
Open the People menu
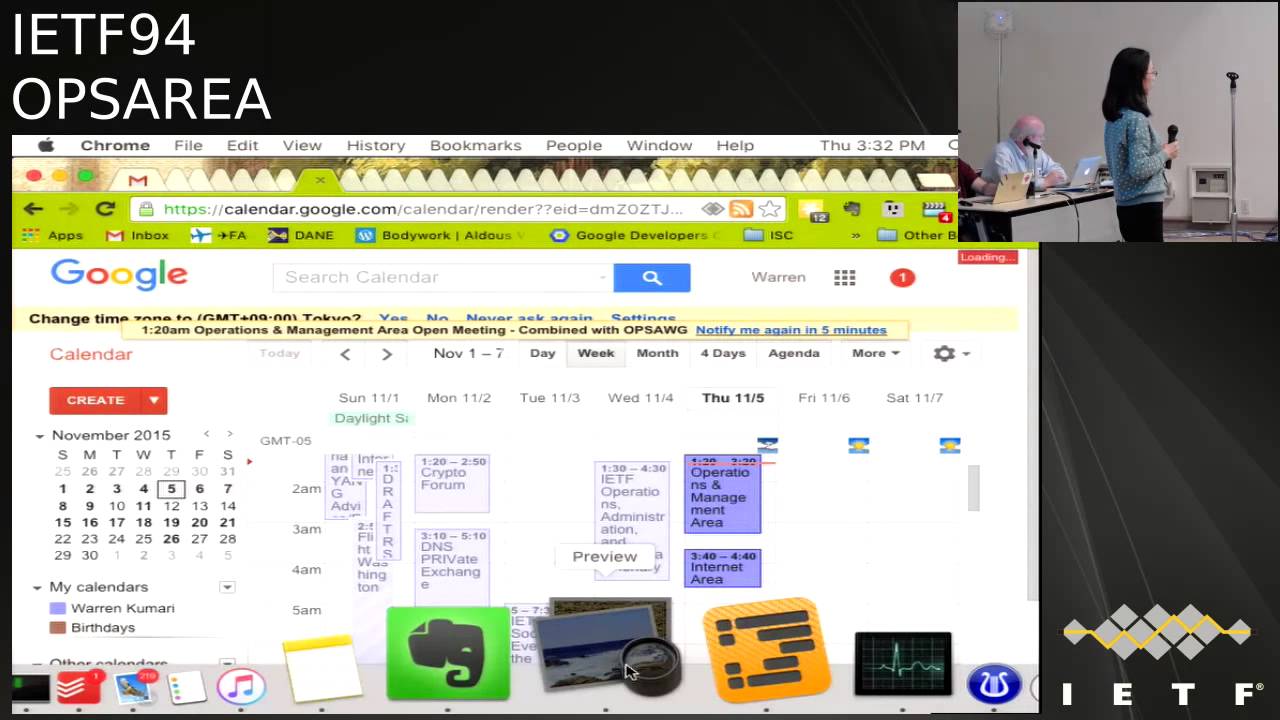tap(574, 145)
